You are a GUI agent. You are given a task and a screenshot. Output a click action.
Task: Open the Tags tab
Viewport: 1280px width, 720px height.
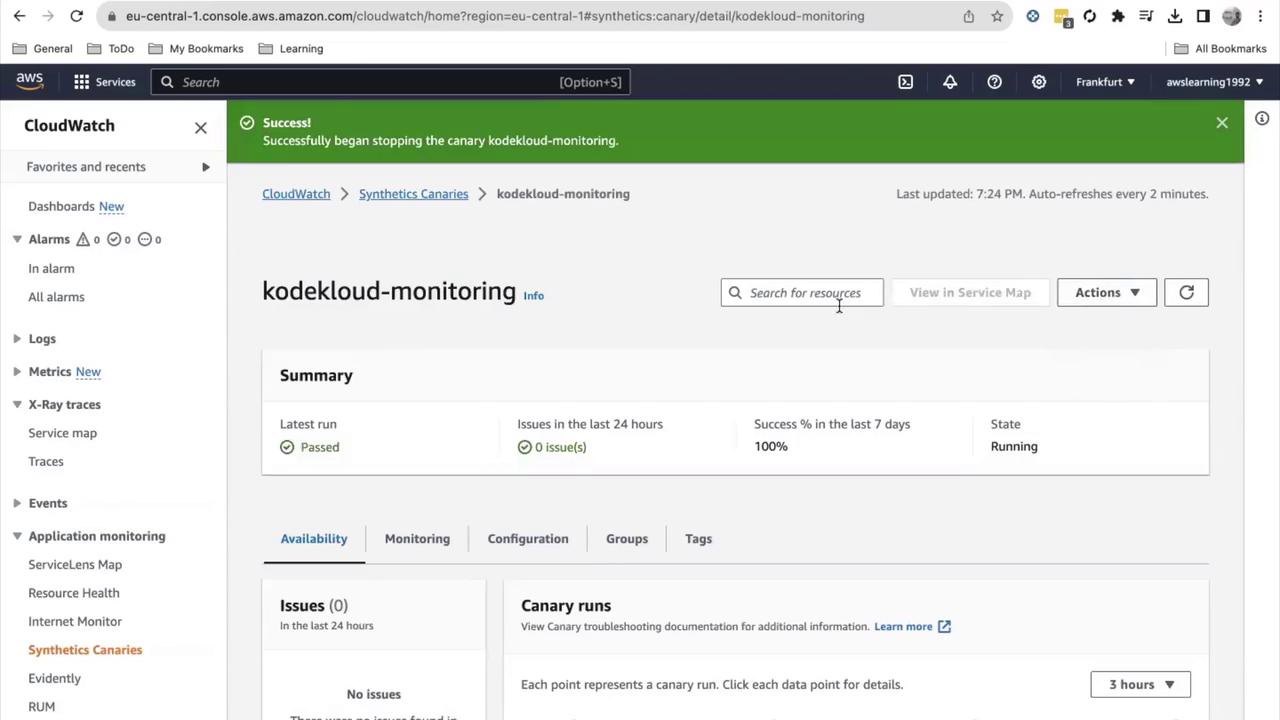tap(698, 539)
